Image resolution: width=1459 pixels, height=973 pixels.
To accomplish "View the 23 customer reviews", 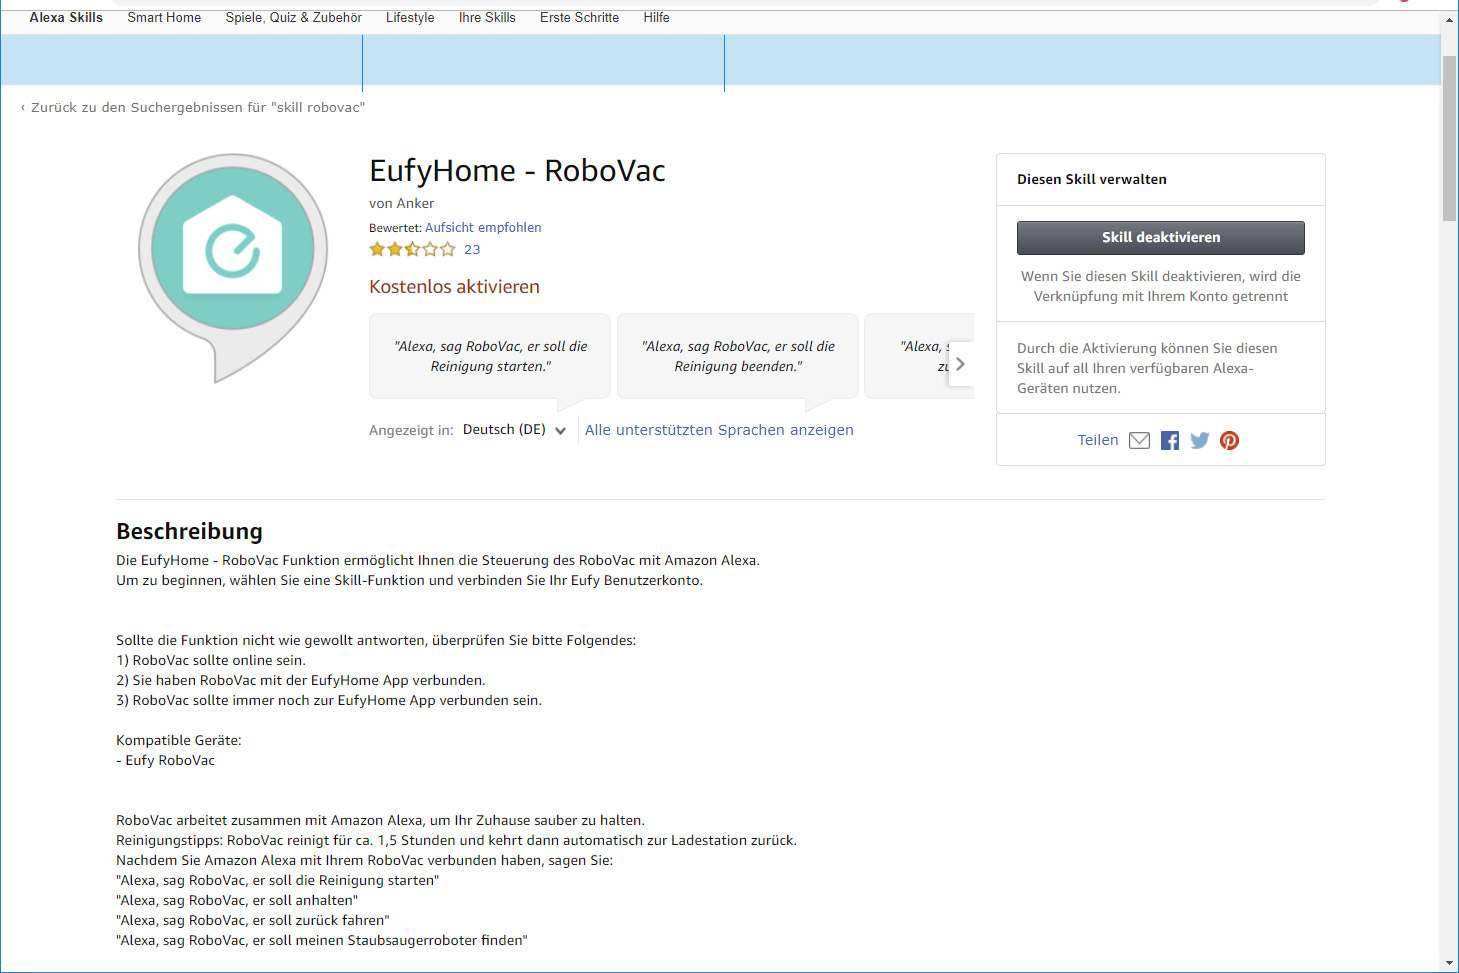I will click(x=472, y=249).
